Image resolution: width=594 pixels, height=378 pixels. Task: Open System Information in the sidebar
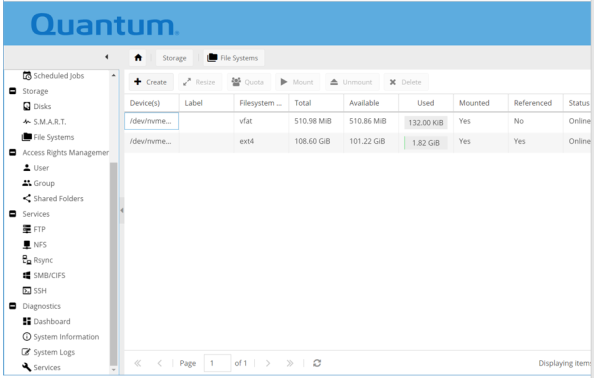coord(61,337)
